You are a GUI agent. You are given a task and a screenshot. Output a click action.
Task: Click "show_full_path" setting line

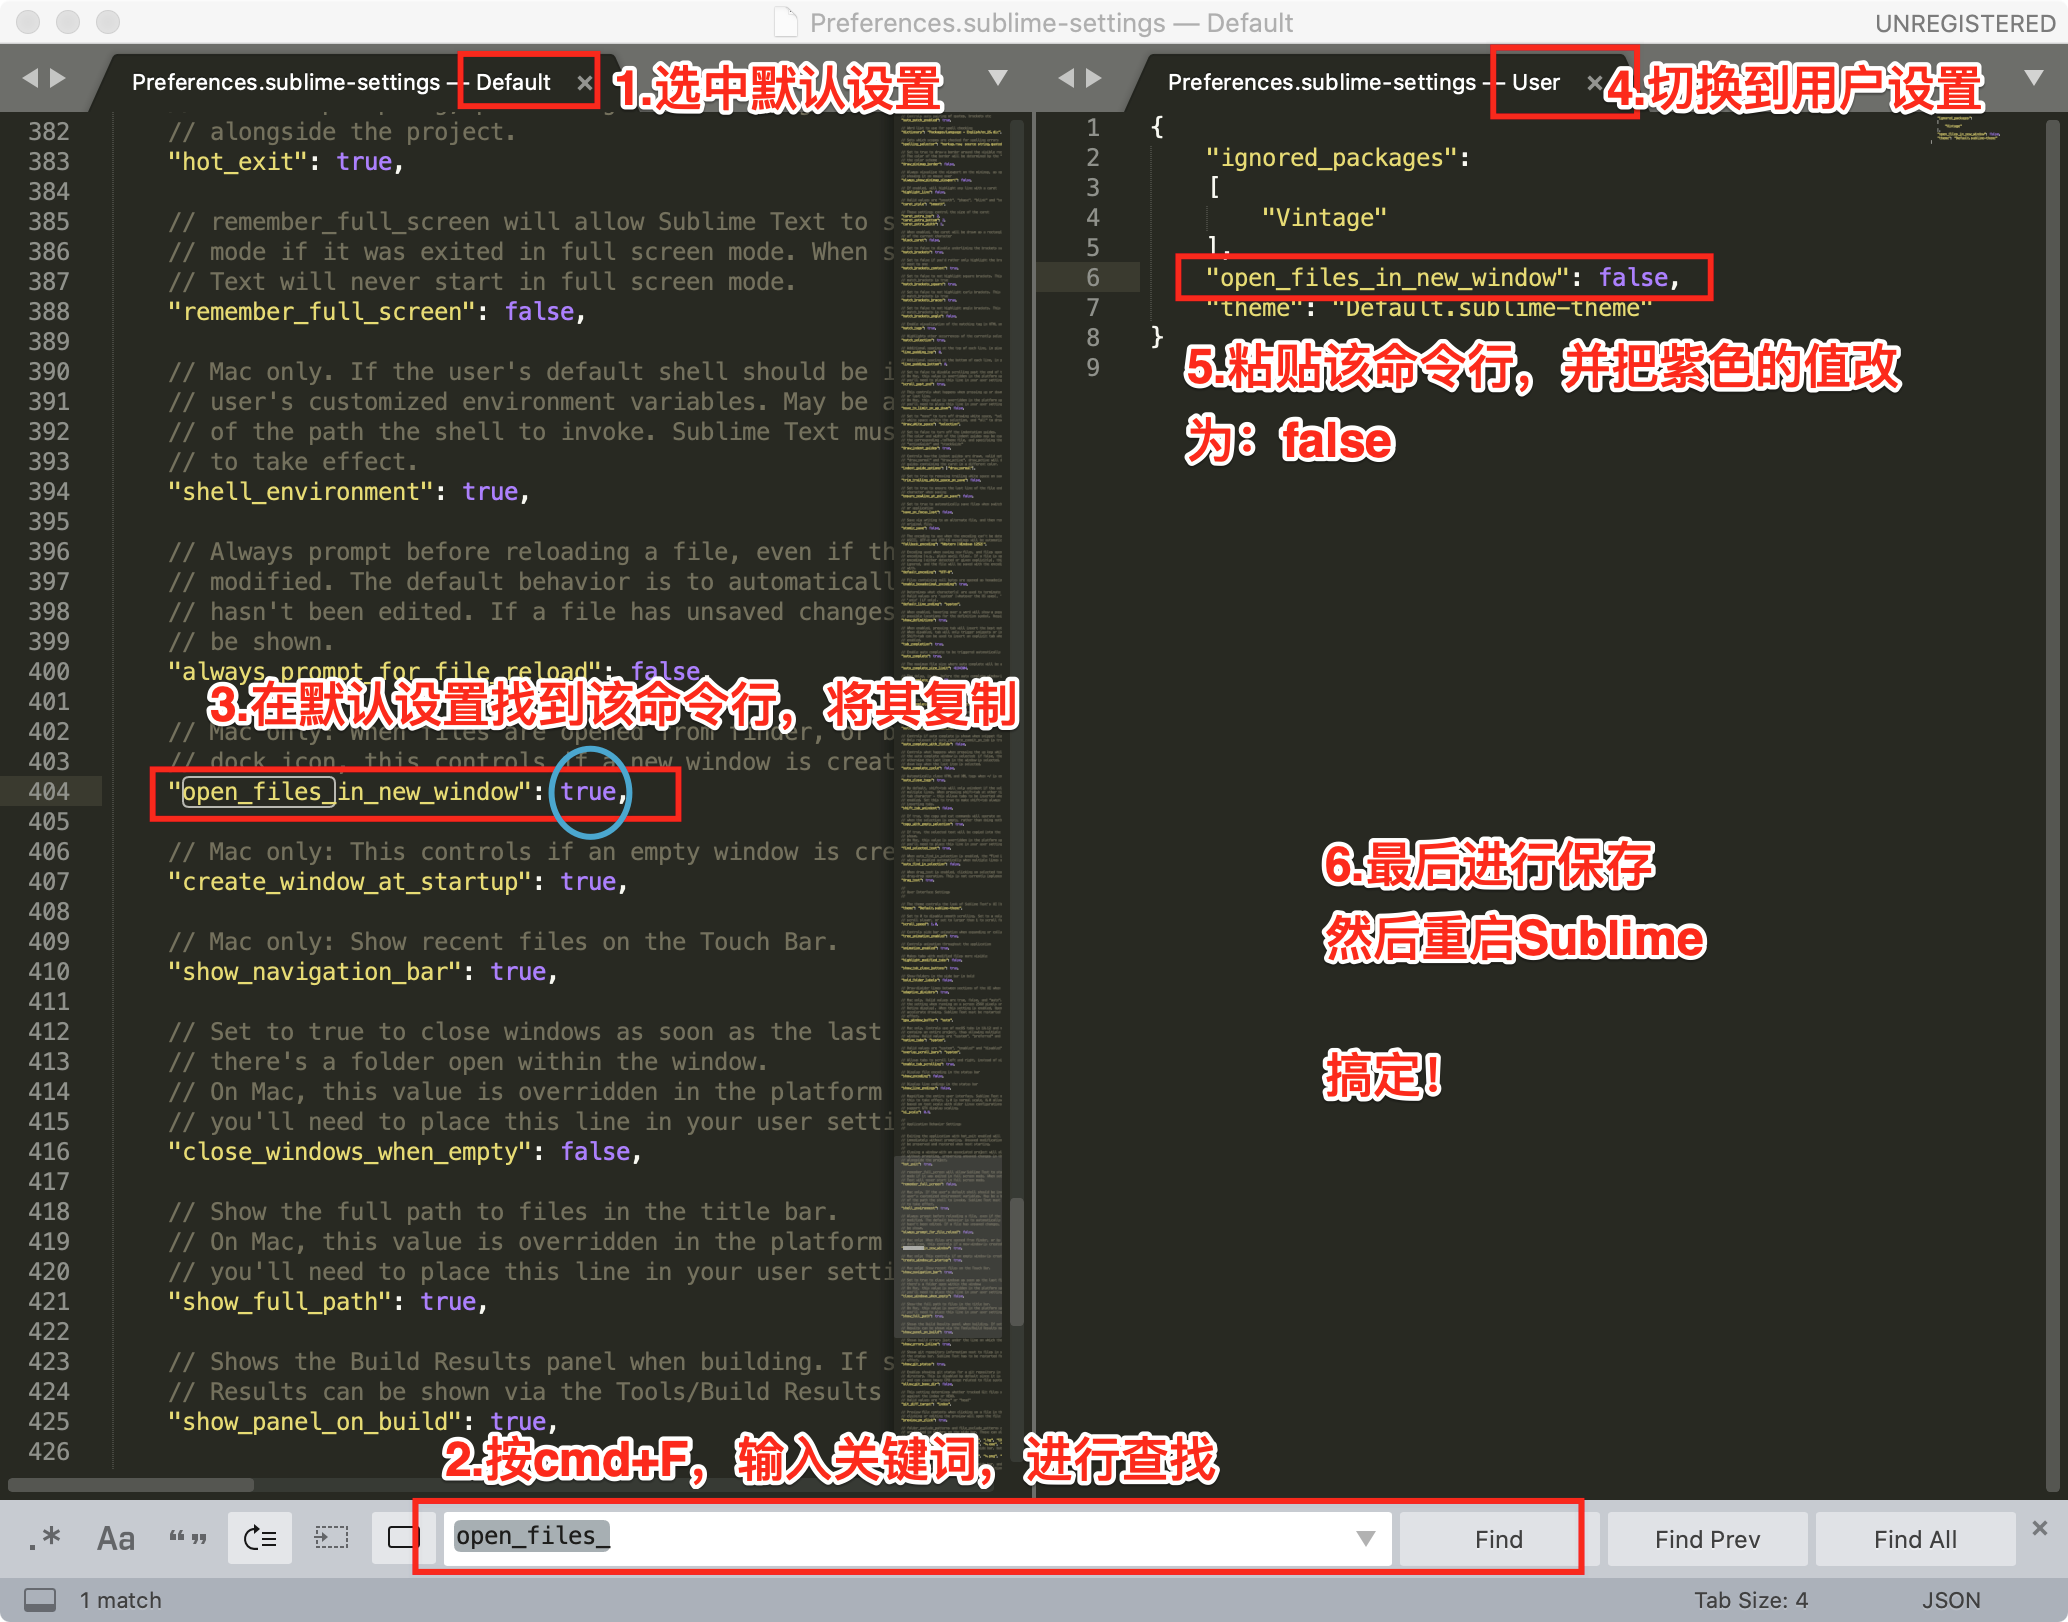click(327, 1302)
